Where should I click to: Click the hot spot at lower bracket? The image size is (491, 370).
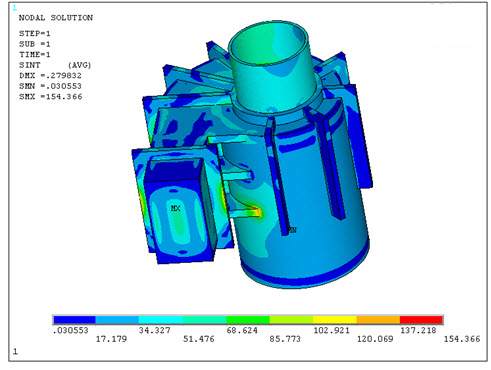[x=256, y=212]
